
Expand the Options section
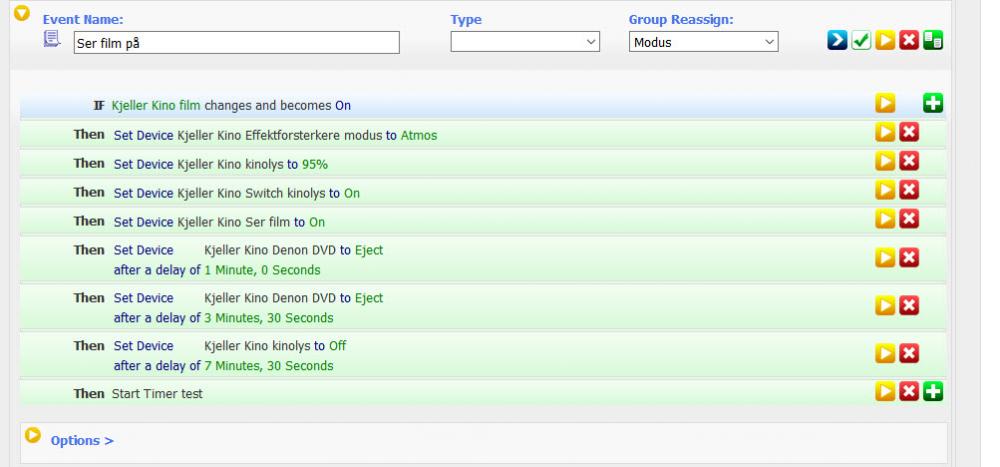(82, 440)
